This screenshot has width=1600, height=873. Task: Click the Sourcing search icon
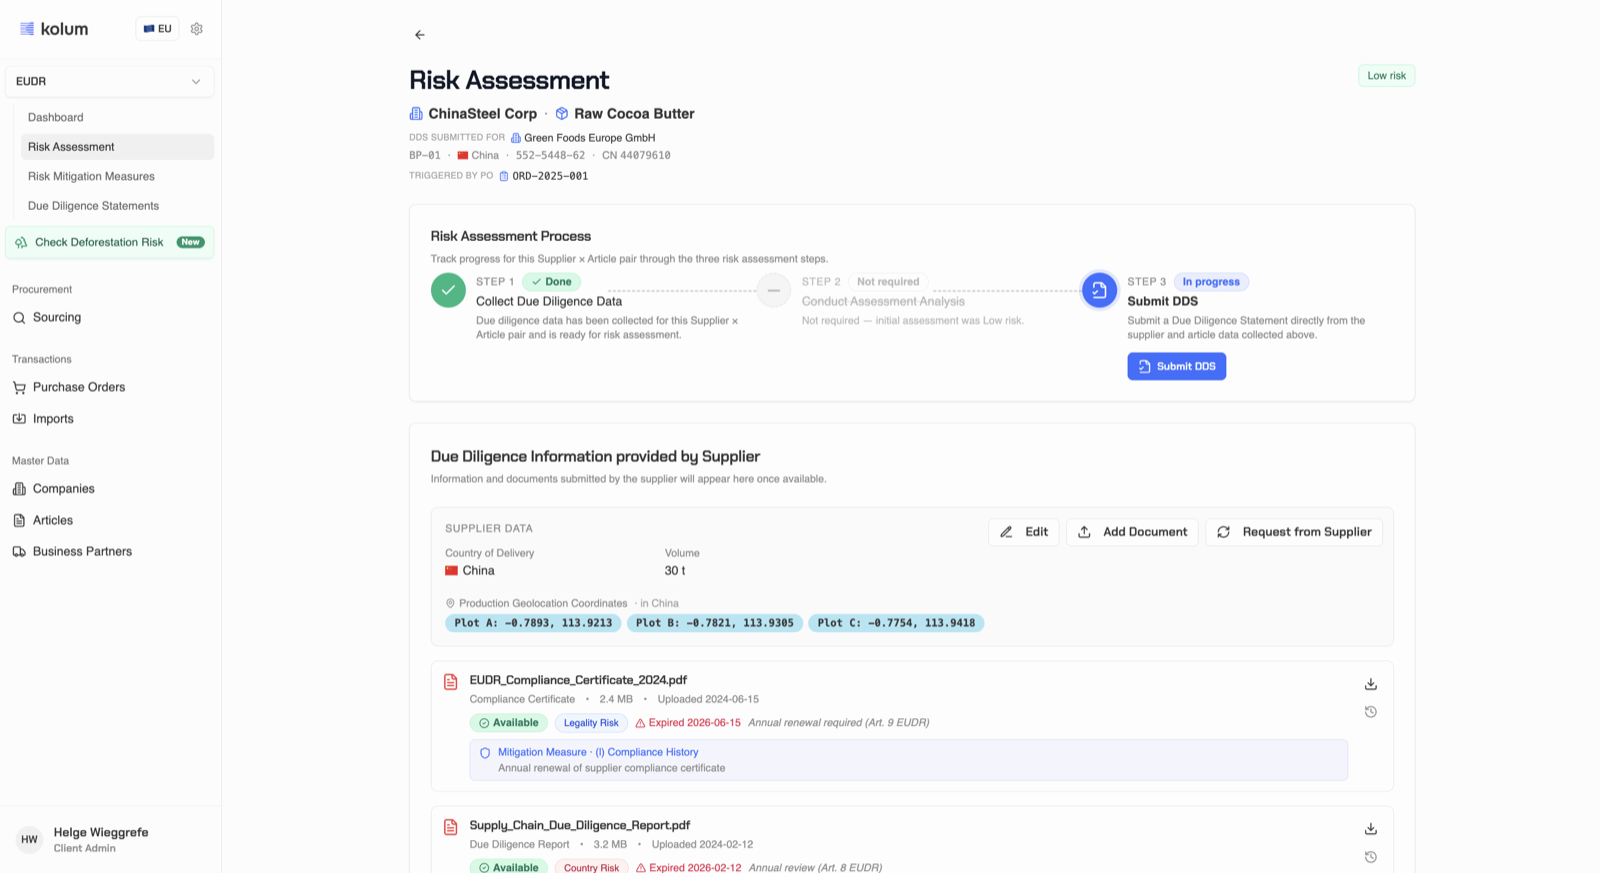19,318
